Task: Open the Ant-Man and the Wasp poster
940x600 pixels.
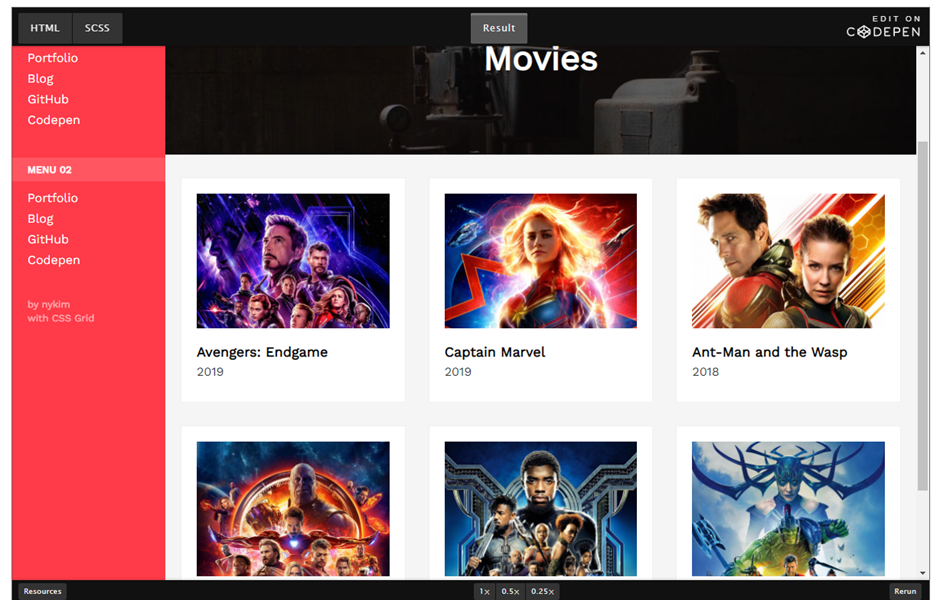Action: click(788, 261)
